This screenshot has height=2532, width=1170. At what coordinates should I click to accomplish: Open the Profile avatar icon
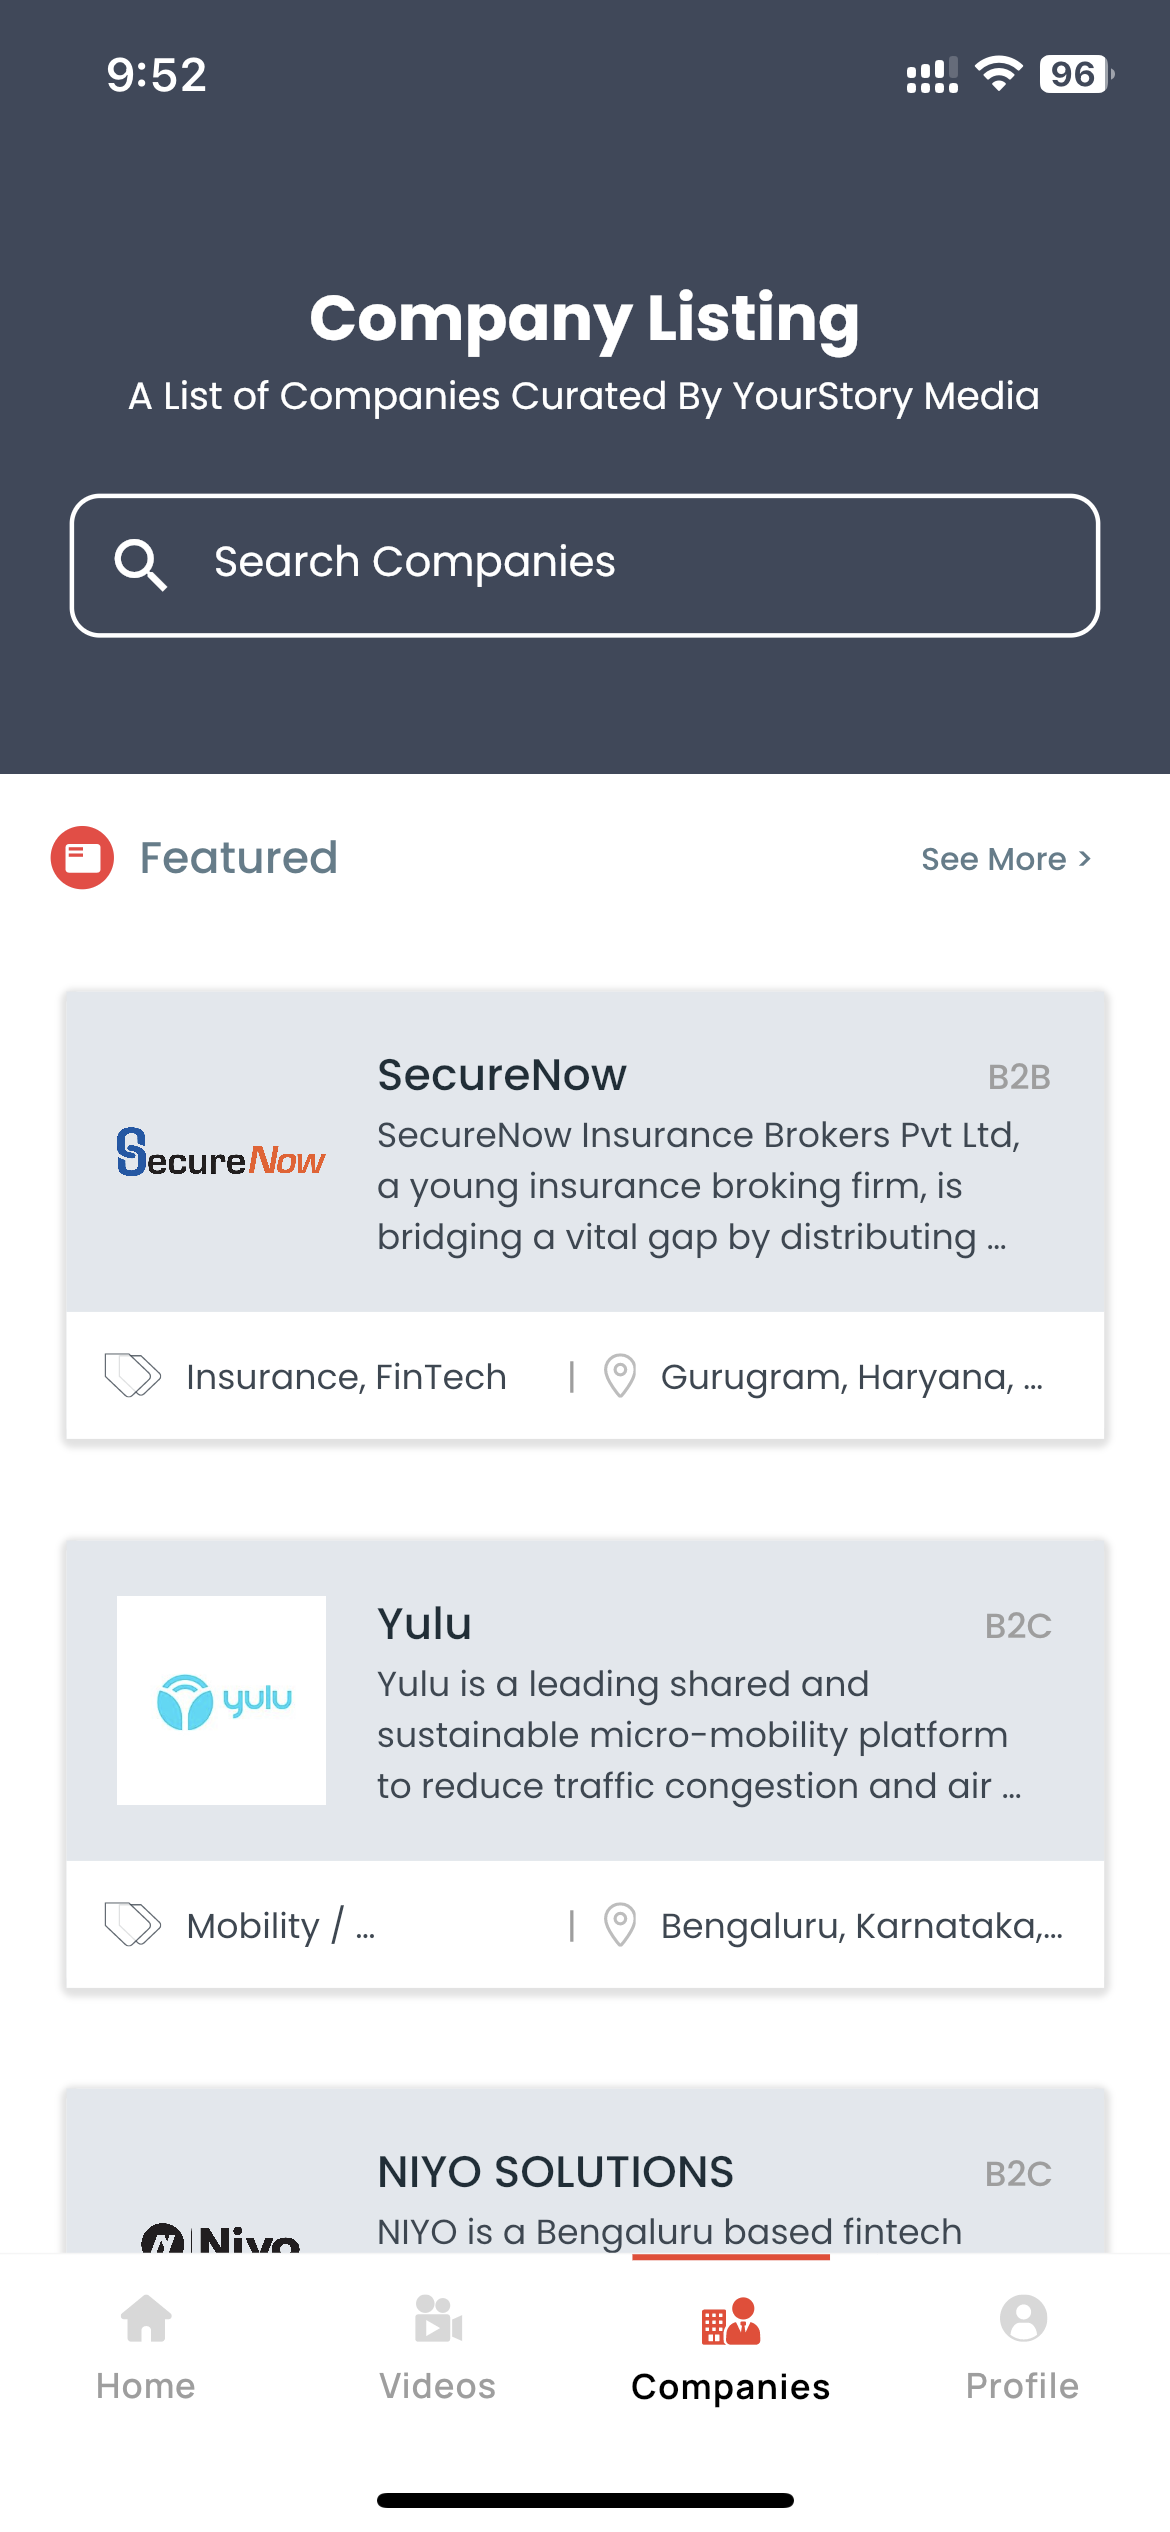point(1023,2318)
